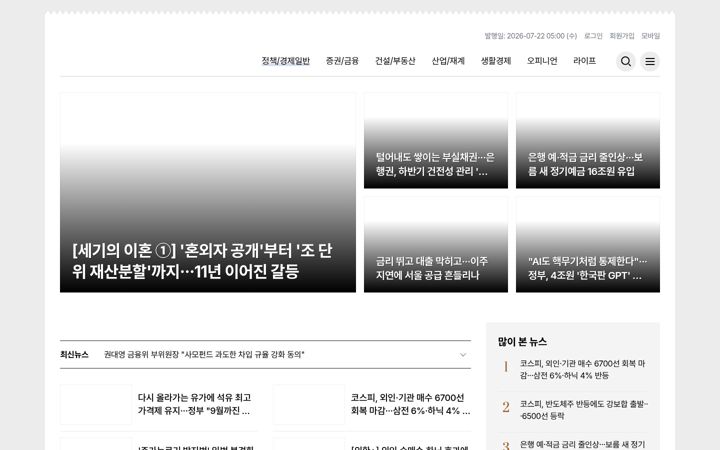Image resolution: width=720 pixels, height=450 pixels.
Task: Open 코스피 6700선 회복 마감 in latest list
Action: click(x=410, y=404)
